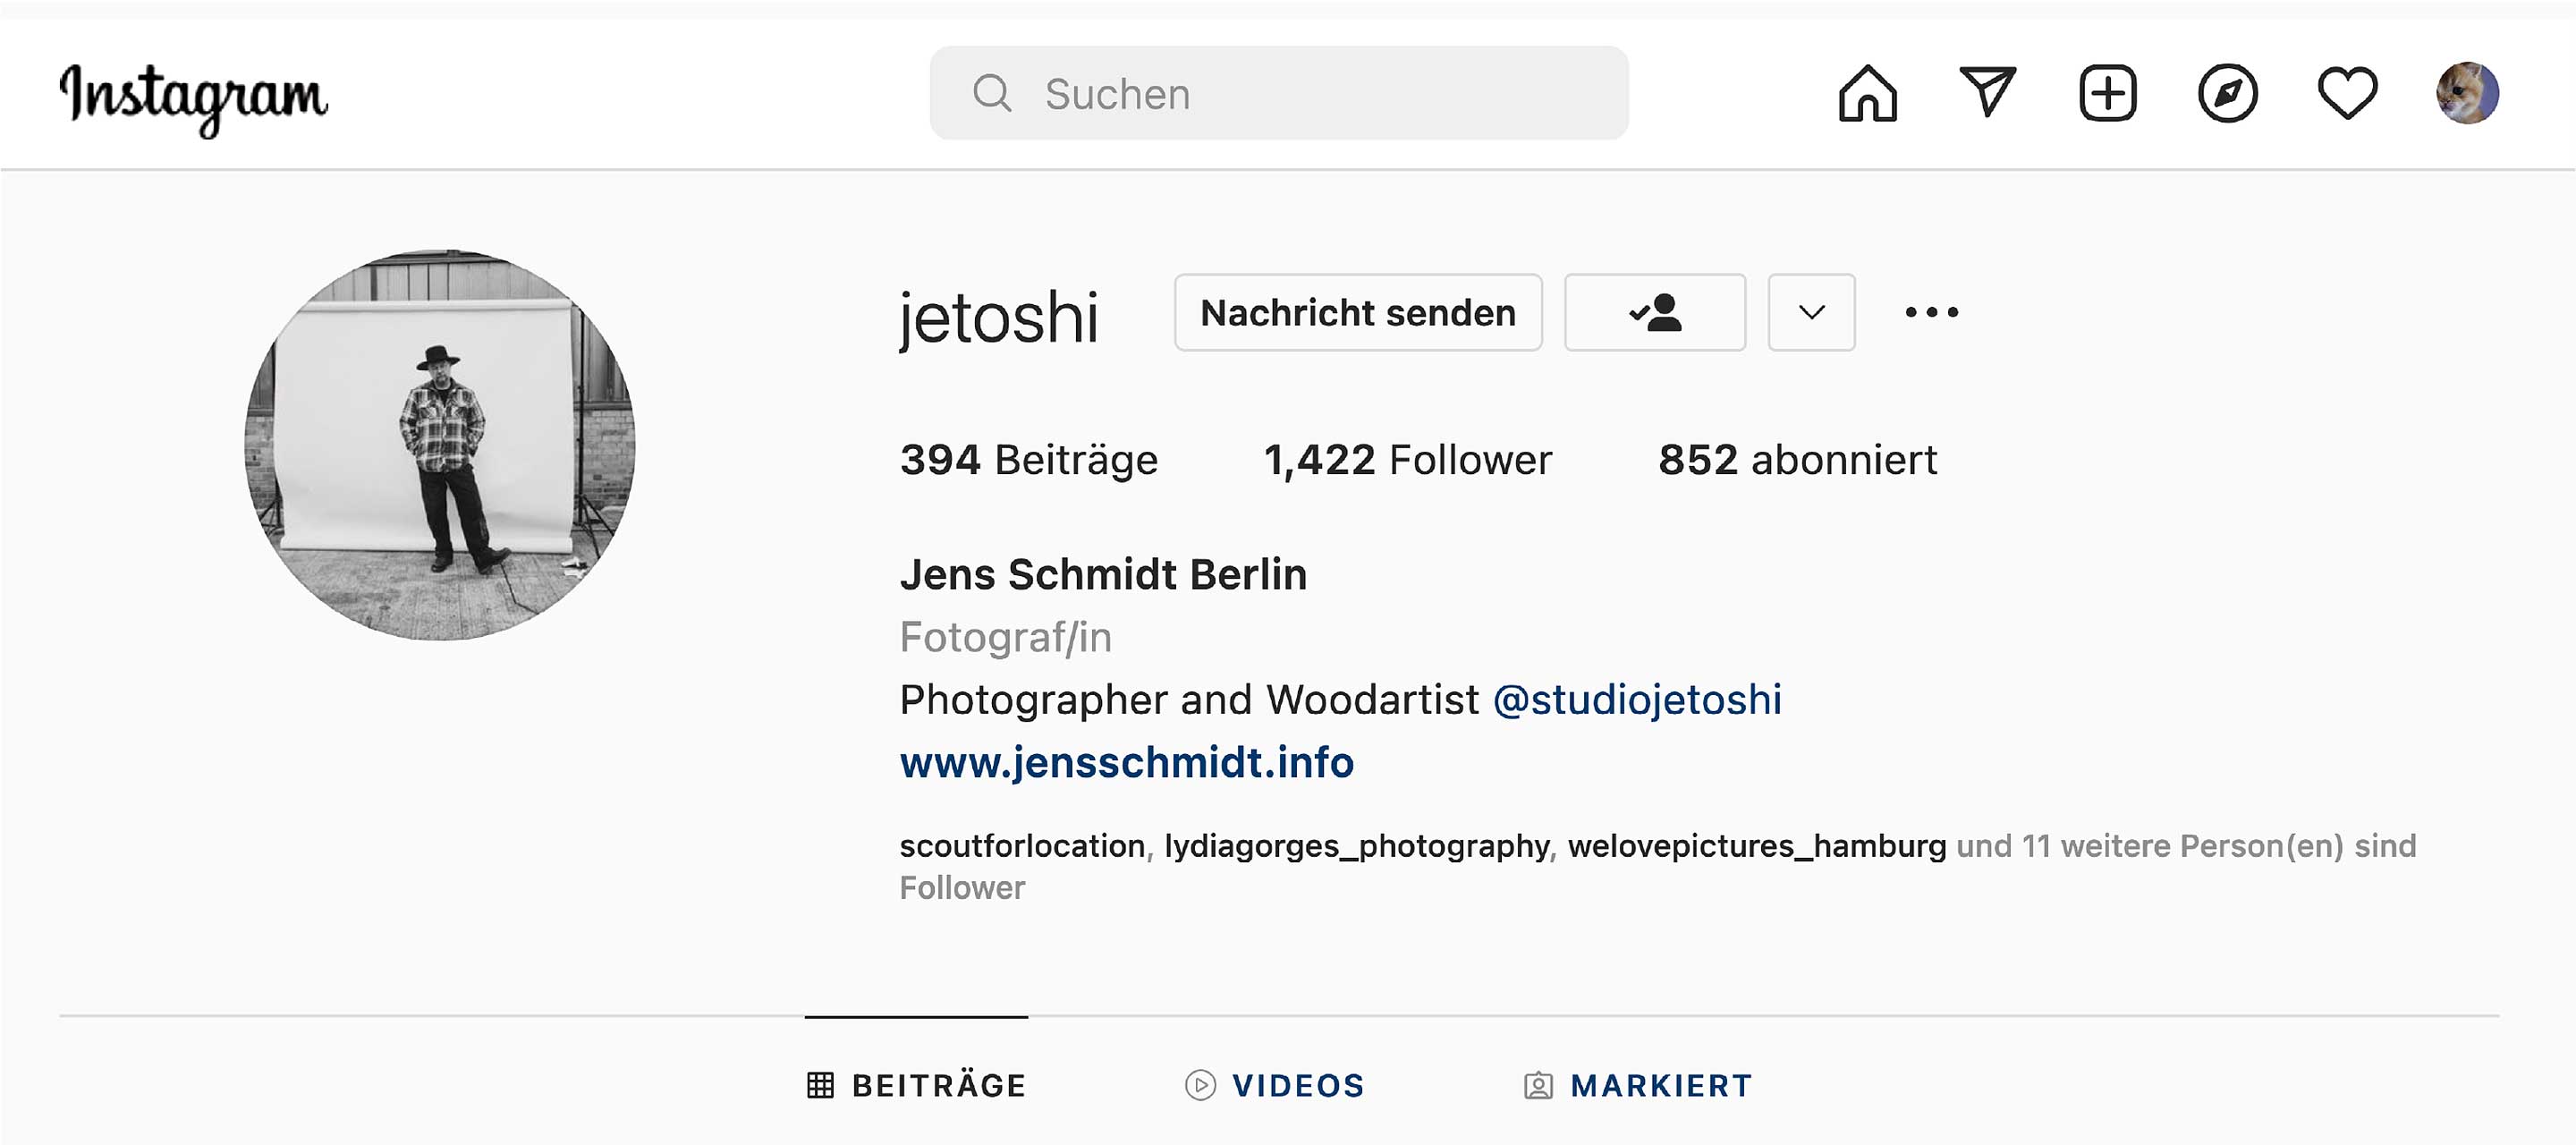This screenshot has height=1145, width=2576.
Task: Click the new post plus icon
Action: coord(2108,94)
